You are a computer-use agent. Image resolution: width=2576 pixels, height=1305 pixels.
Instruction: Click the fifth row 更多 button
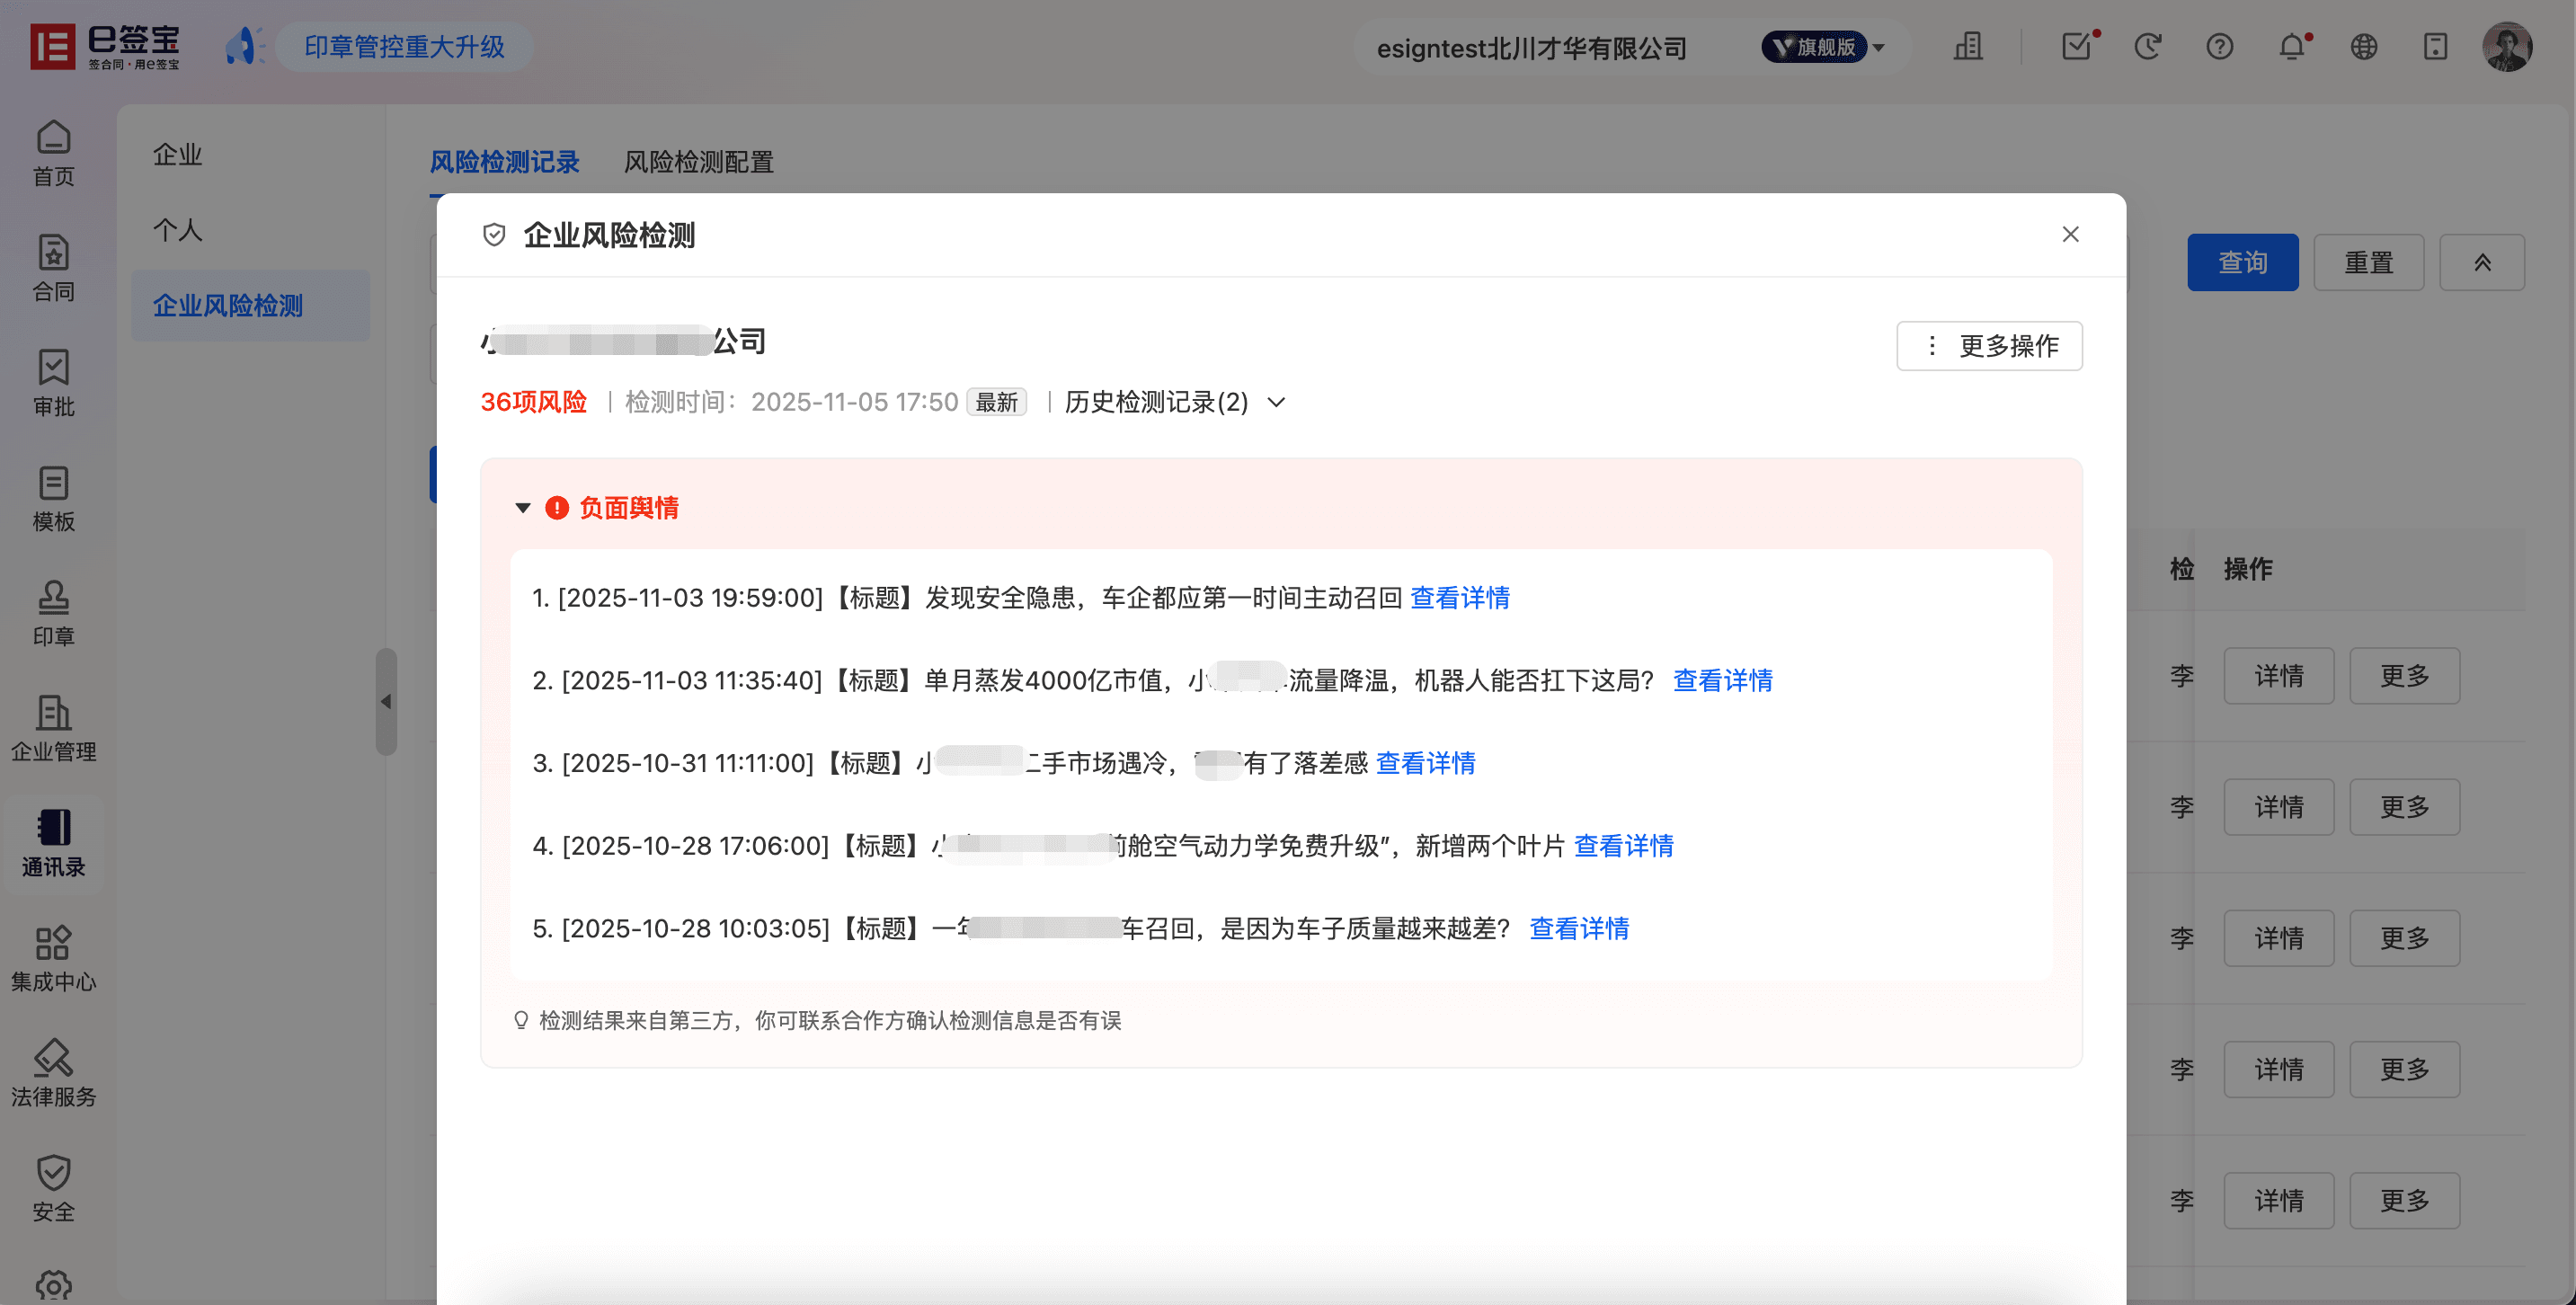2404,1200
